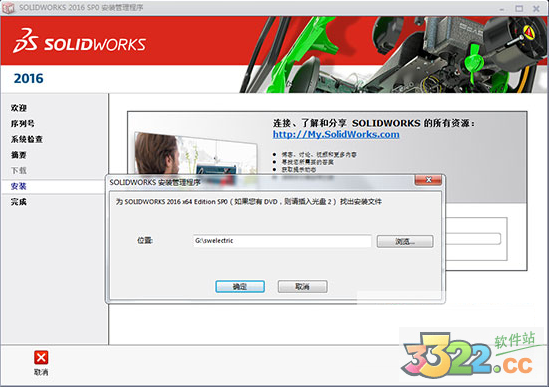The image size is (549, 387).
Task: Click the 取消 label under the red X
Action: click(41, 372)
